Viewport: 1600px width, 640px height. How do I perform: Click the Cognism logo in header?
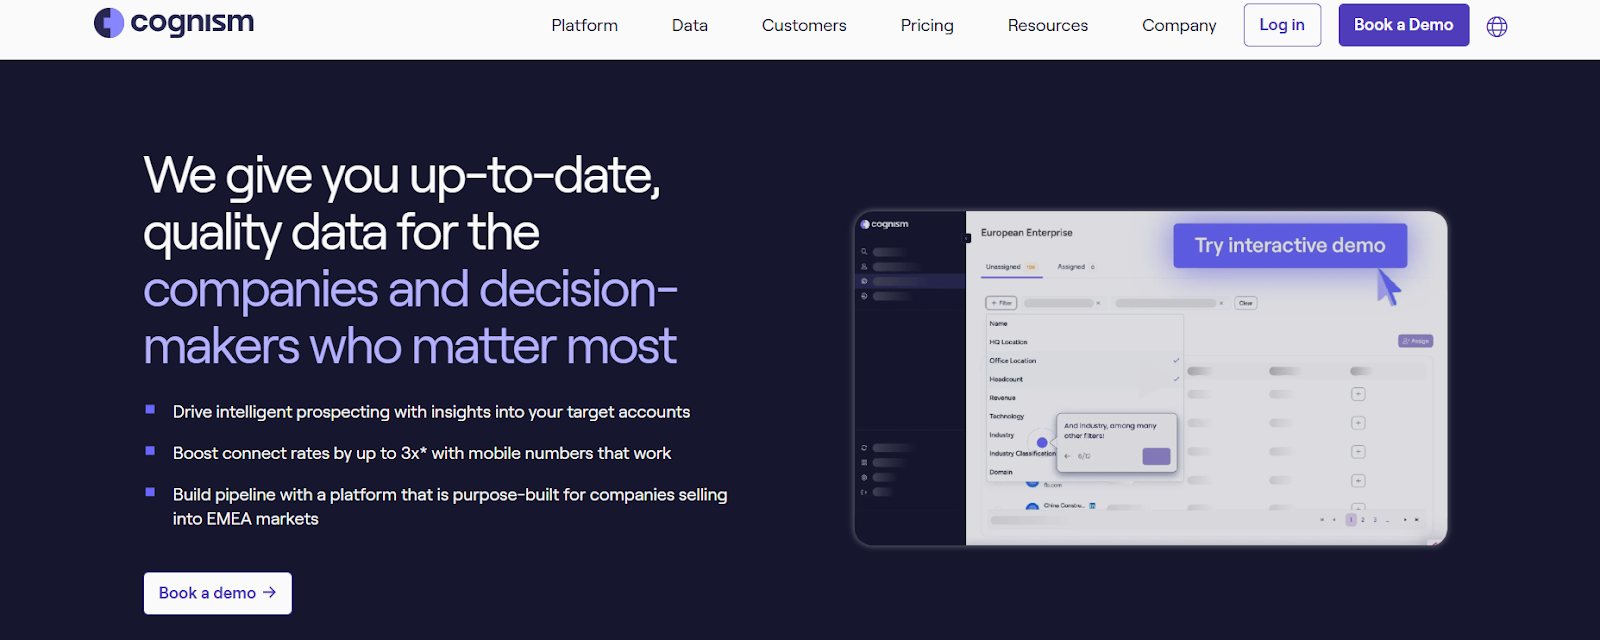coord(174,23)
